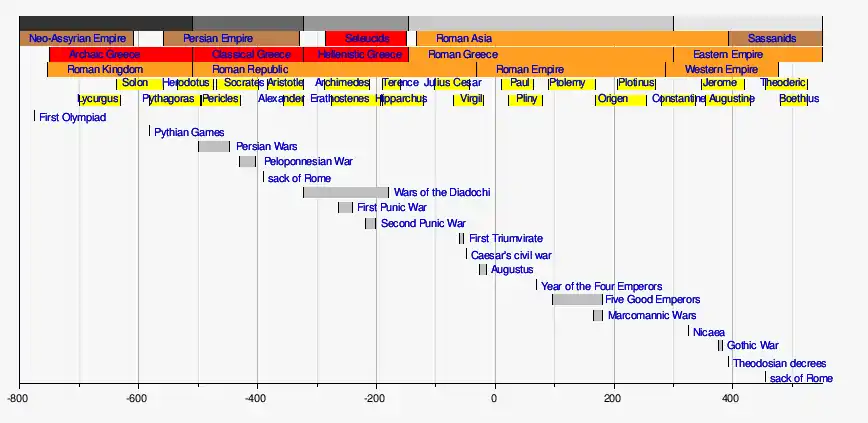Select the Pythagoras name label

pos(168,99)
